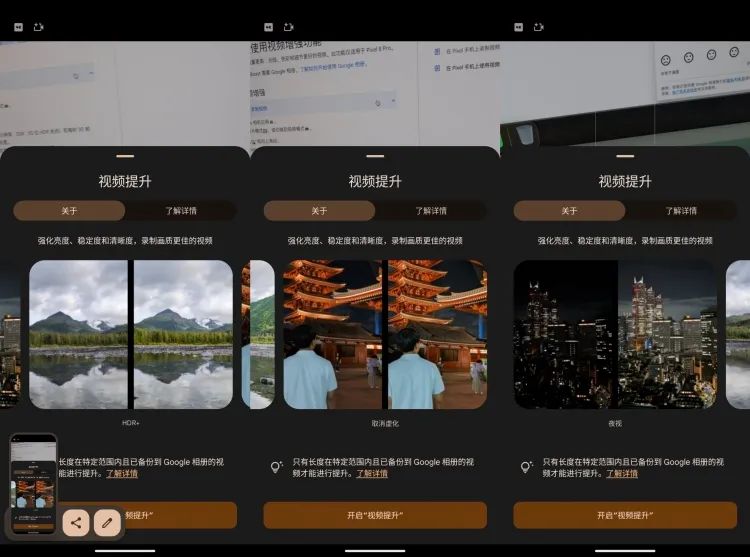Screen dimensions: 750x557
Task: Tap the 视频提升 title in the 取消虚化 screen
Action: (375, 181)
